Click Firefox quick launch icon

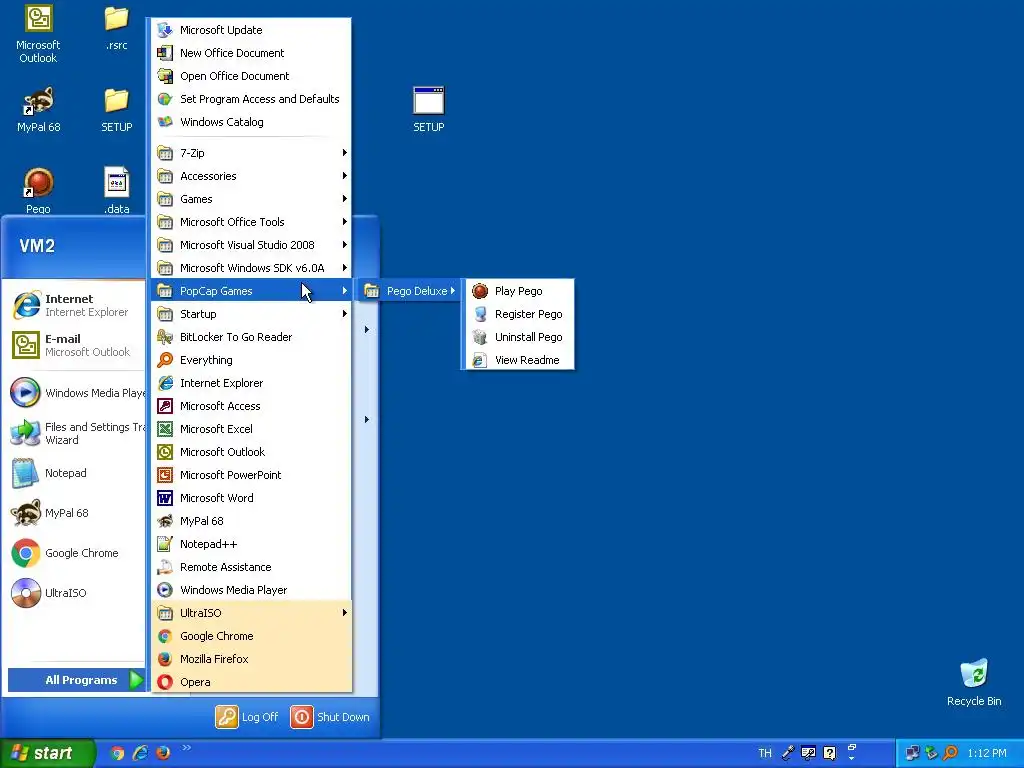tap(163, 753)
